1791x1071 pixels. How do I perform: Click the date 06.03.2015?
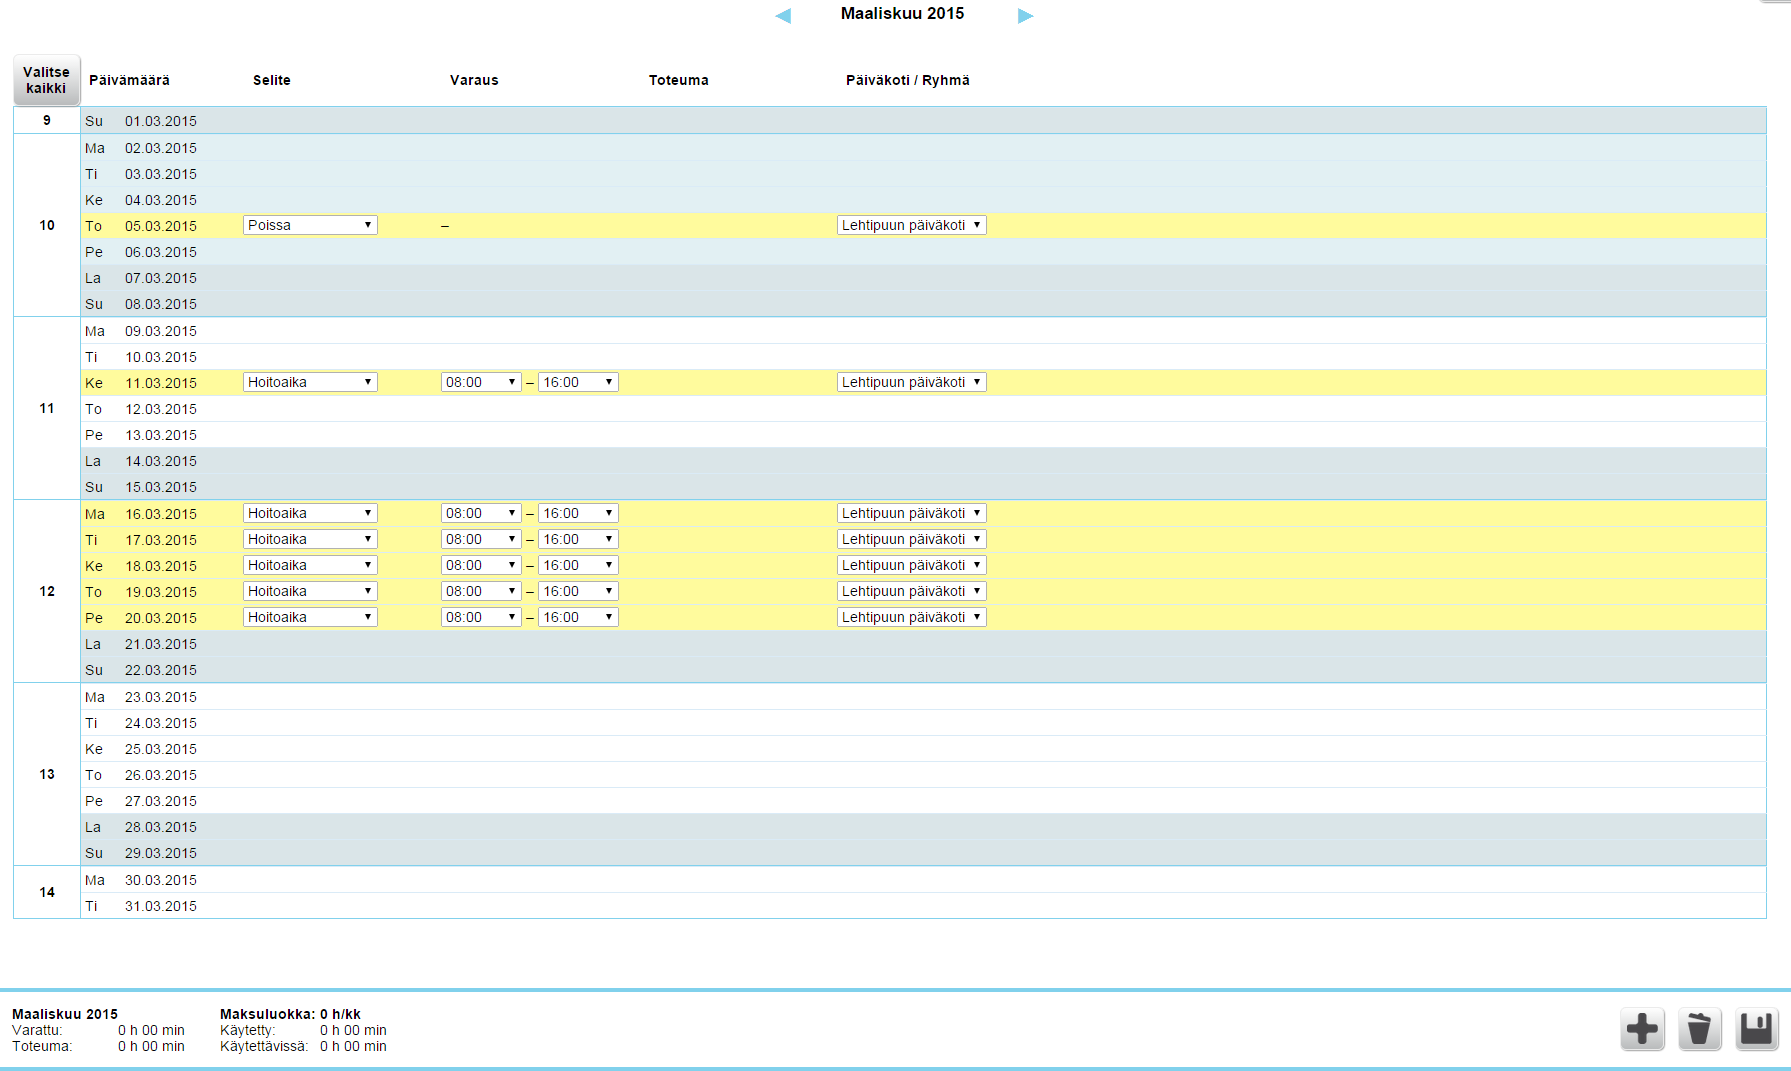click(161, 252)
